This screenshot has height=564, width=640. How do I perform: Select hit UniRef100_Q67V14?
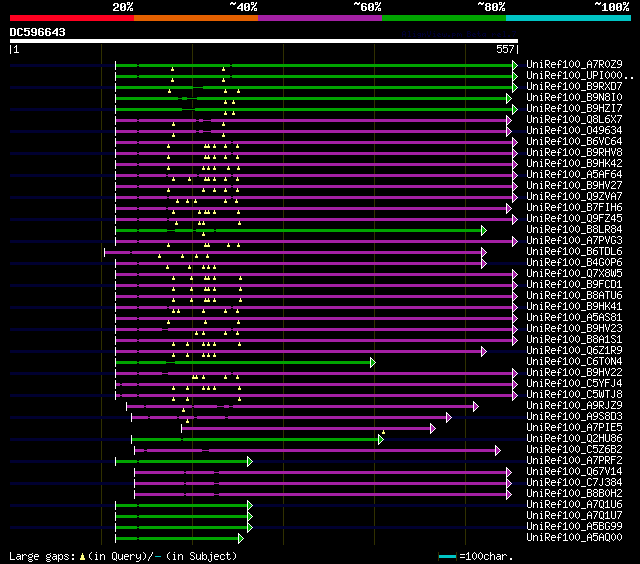[574, 472]
